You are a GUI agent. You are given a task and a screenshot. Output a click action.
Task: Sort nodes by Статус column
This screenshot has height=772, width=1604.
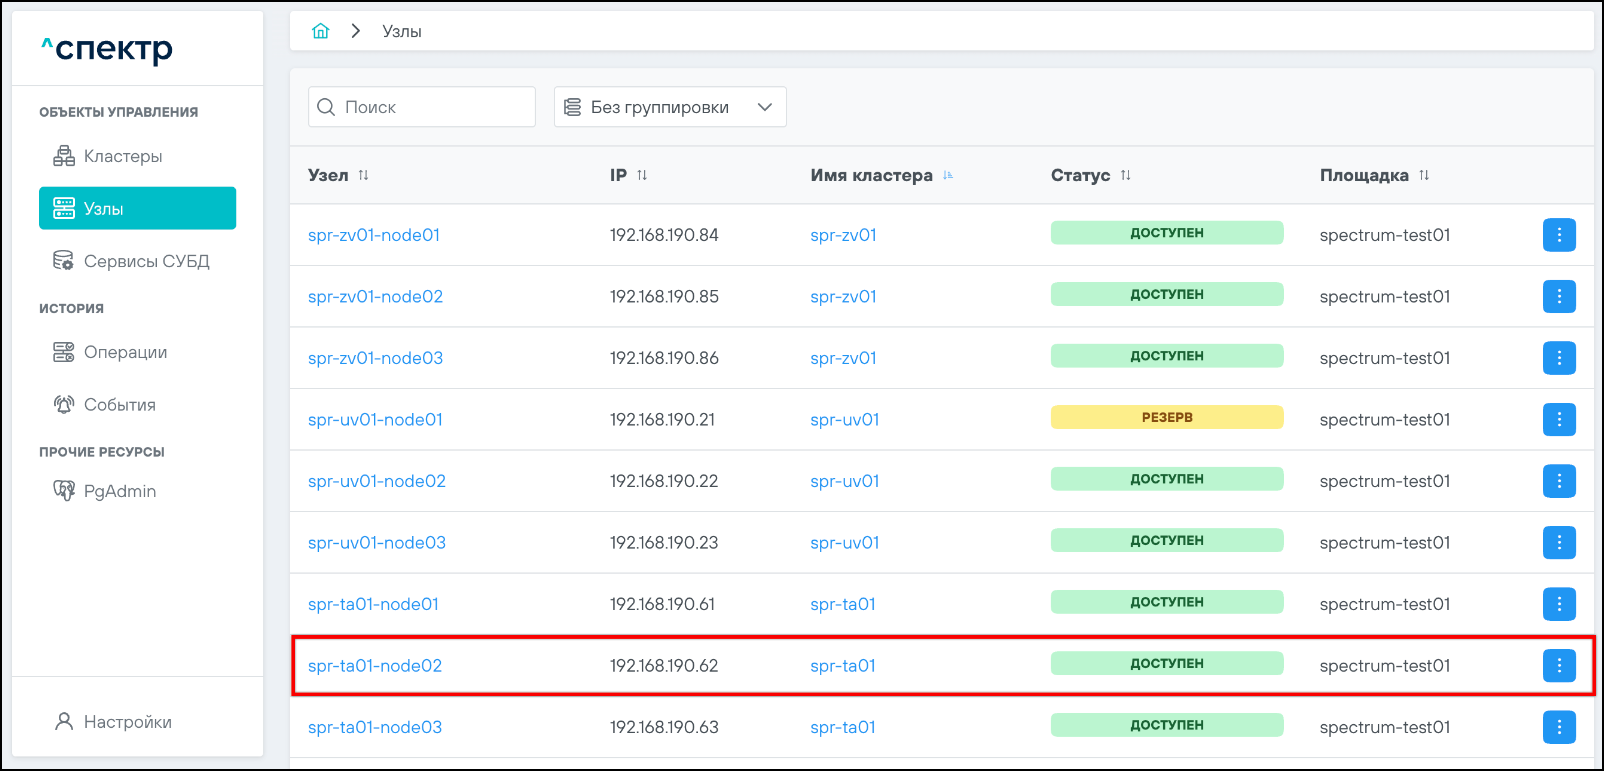(x=1125, y=175)
